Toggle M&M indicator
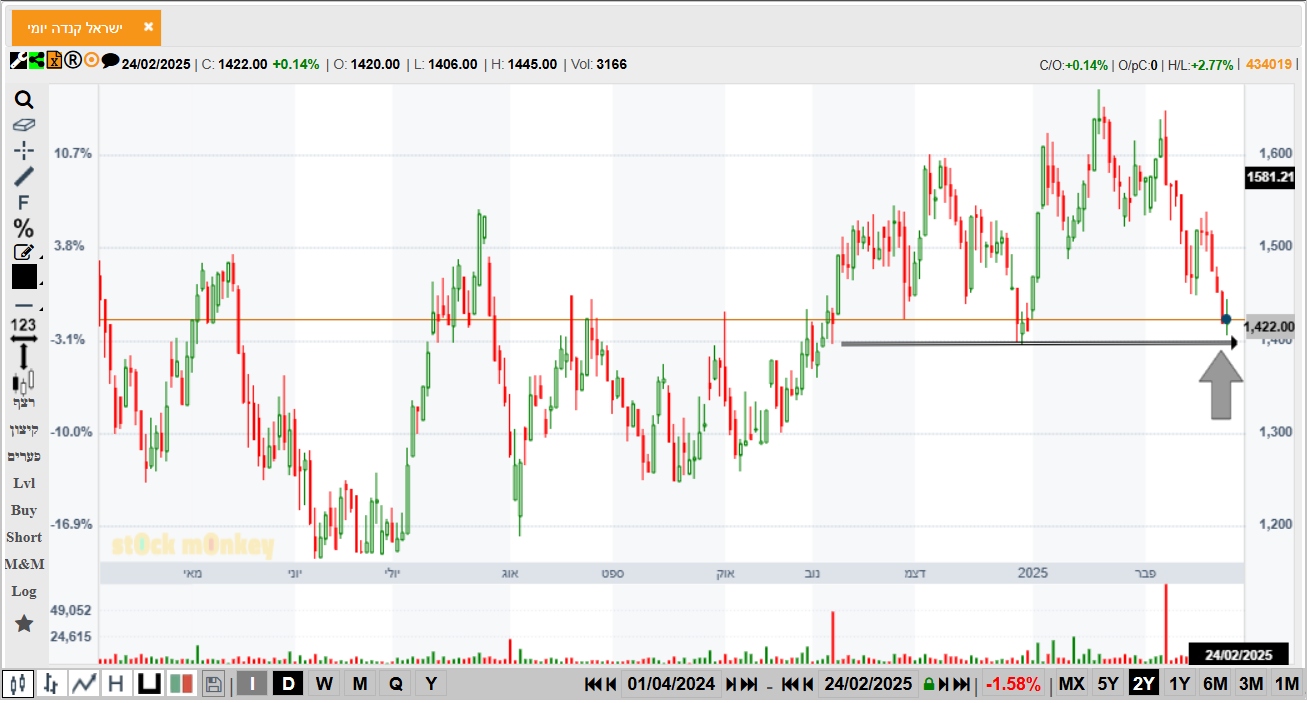 coord(24,564)
